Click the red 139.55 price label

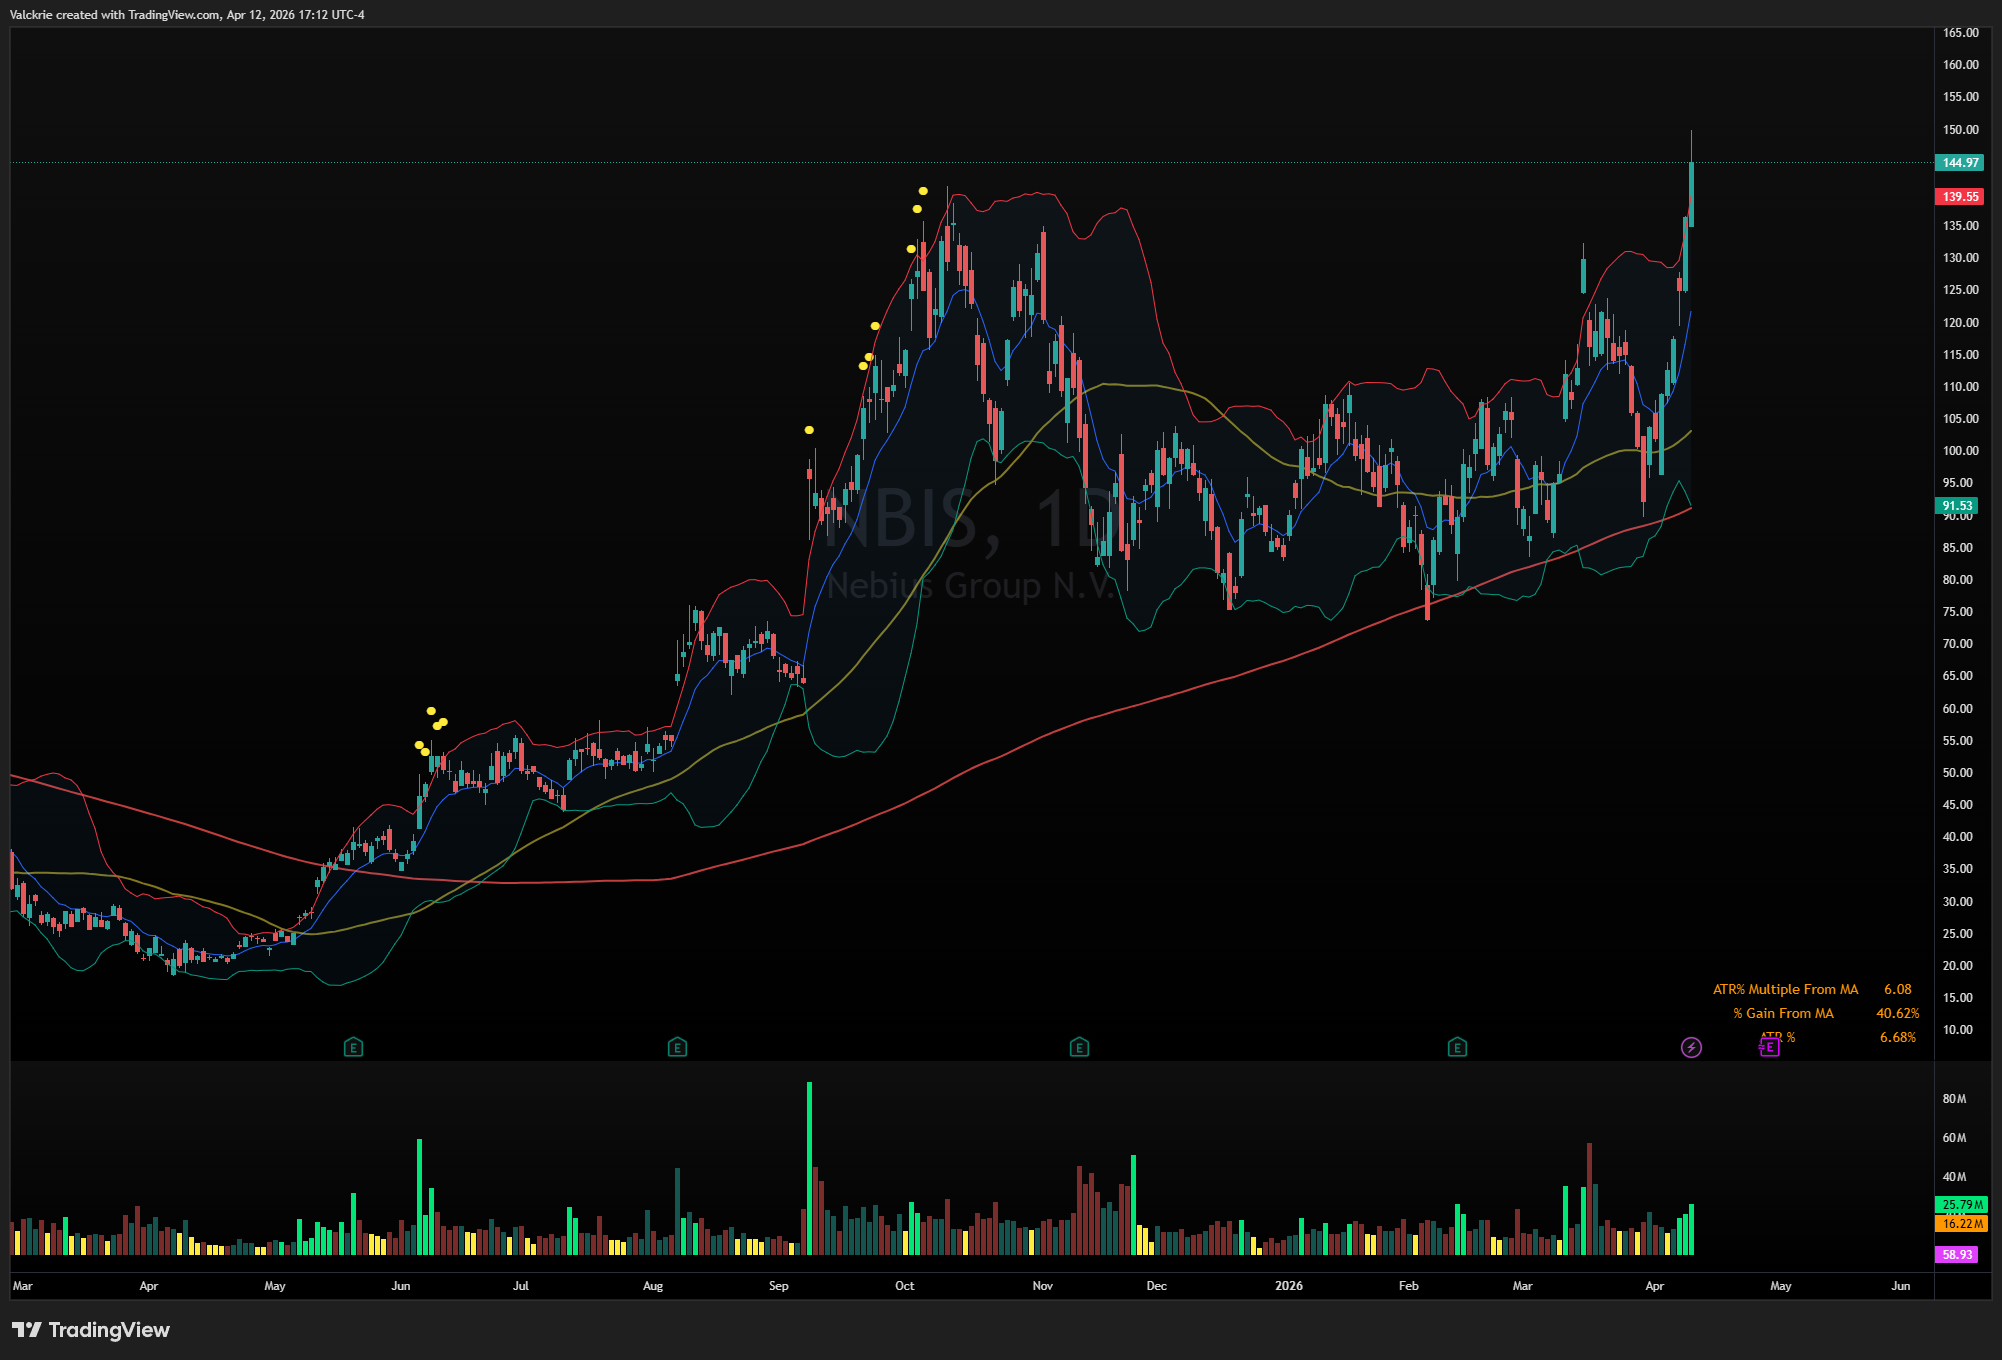coord(1960,197)
